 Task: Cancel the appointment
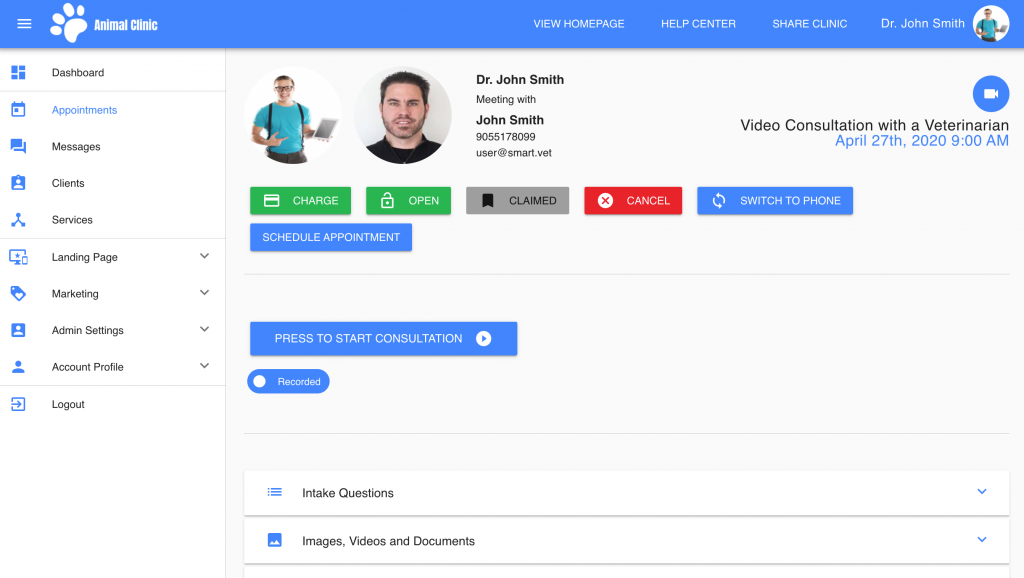[x=633, y=200]
